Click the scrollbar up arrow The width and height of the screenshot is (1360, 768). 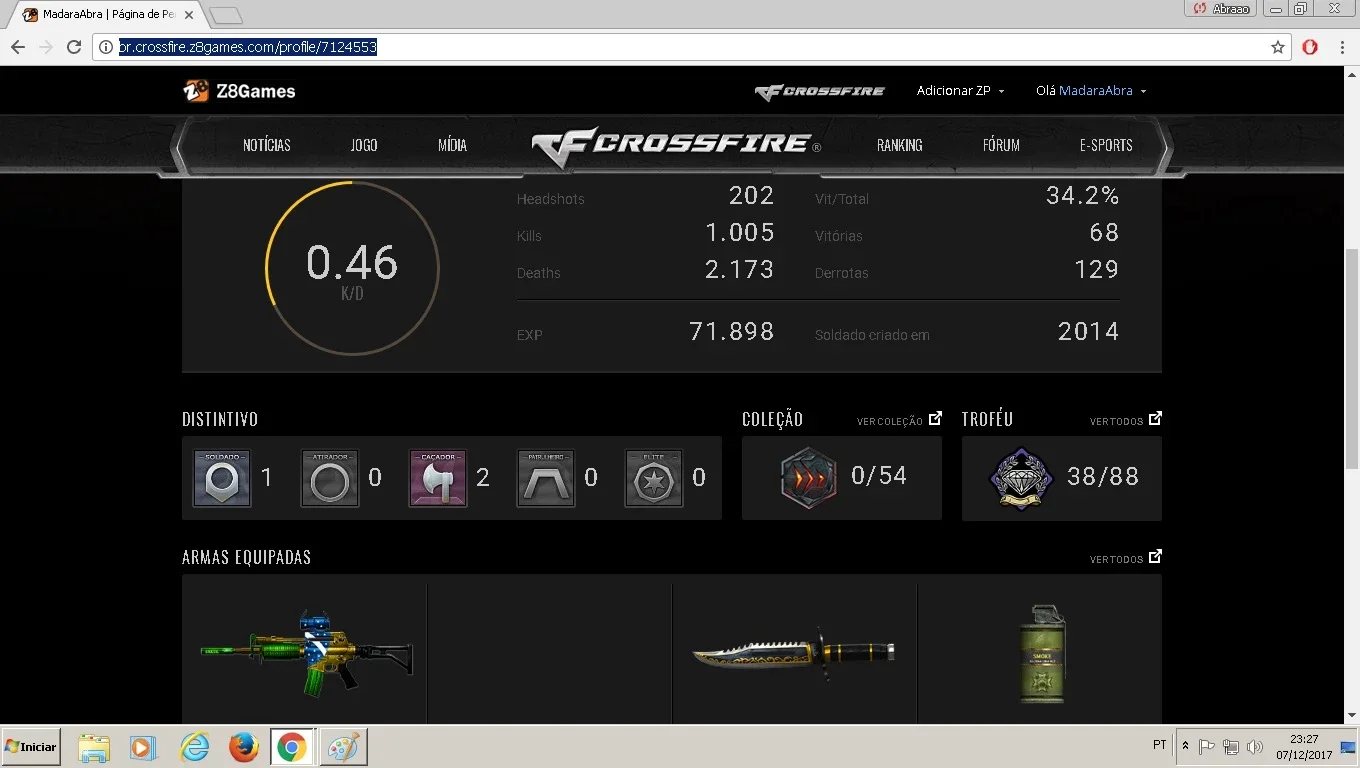pyautogui.click(x=1352, y=75)
